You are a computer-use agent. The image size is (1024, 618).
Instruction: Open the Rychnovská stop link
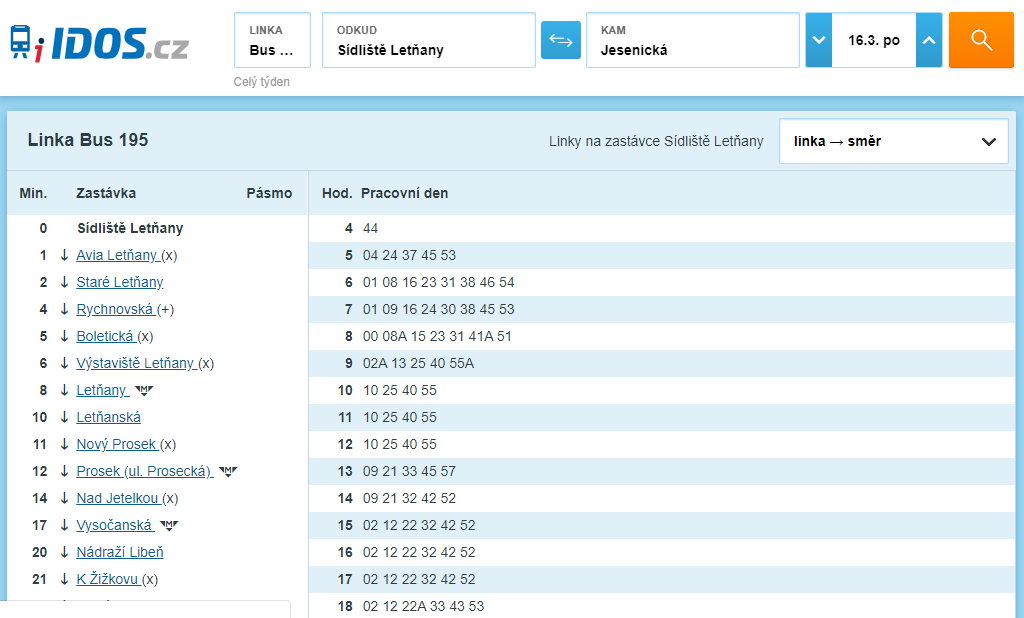(x=114, y=309)
